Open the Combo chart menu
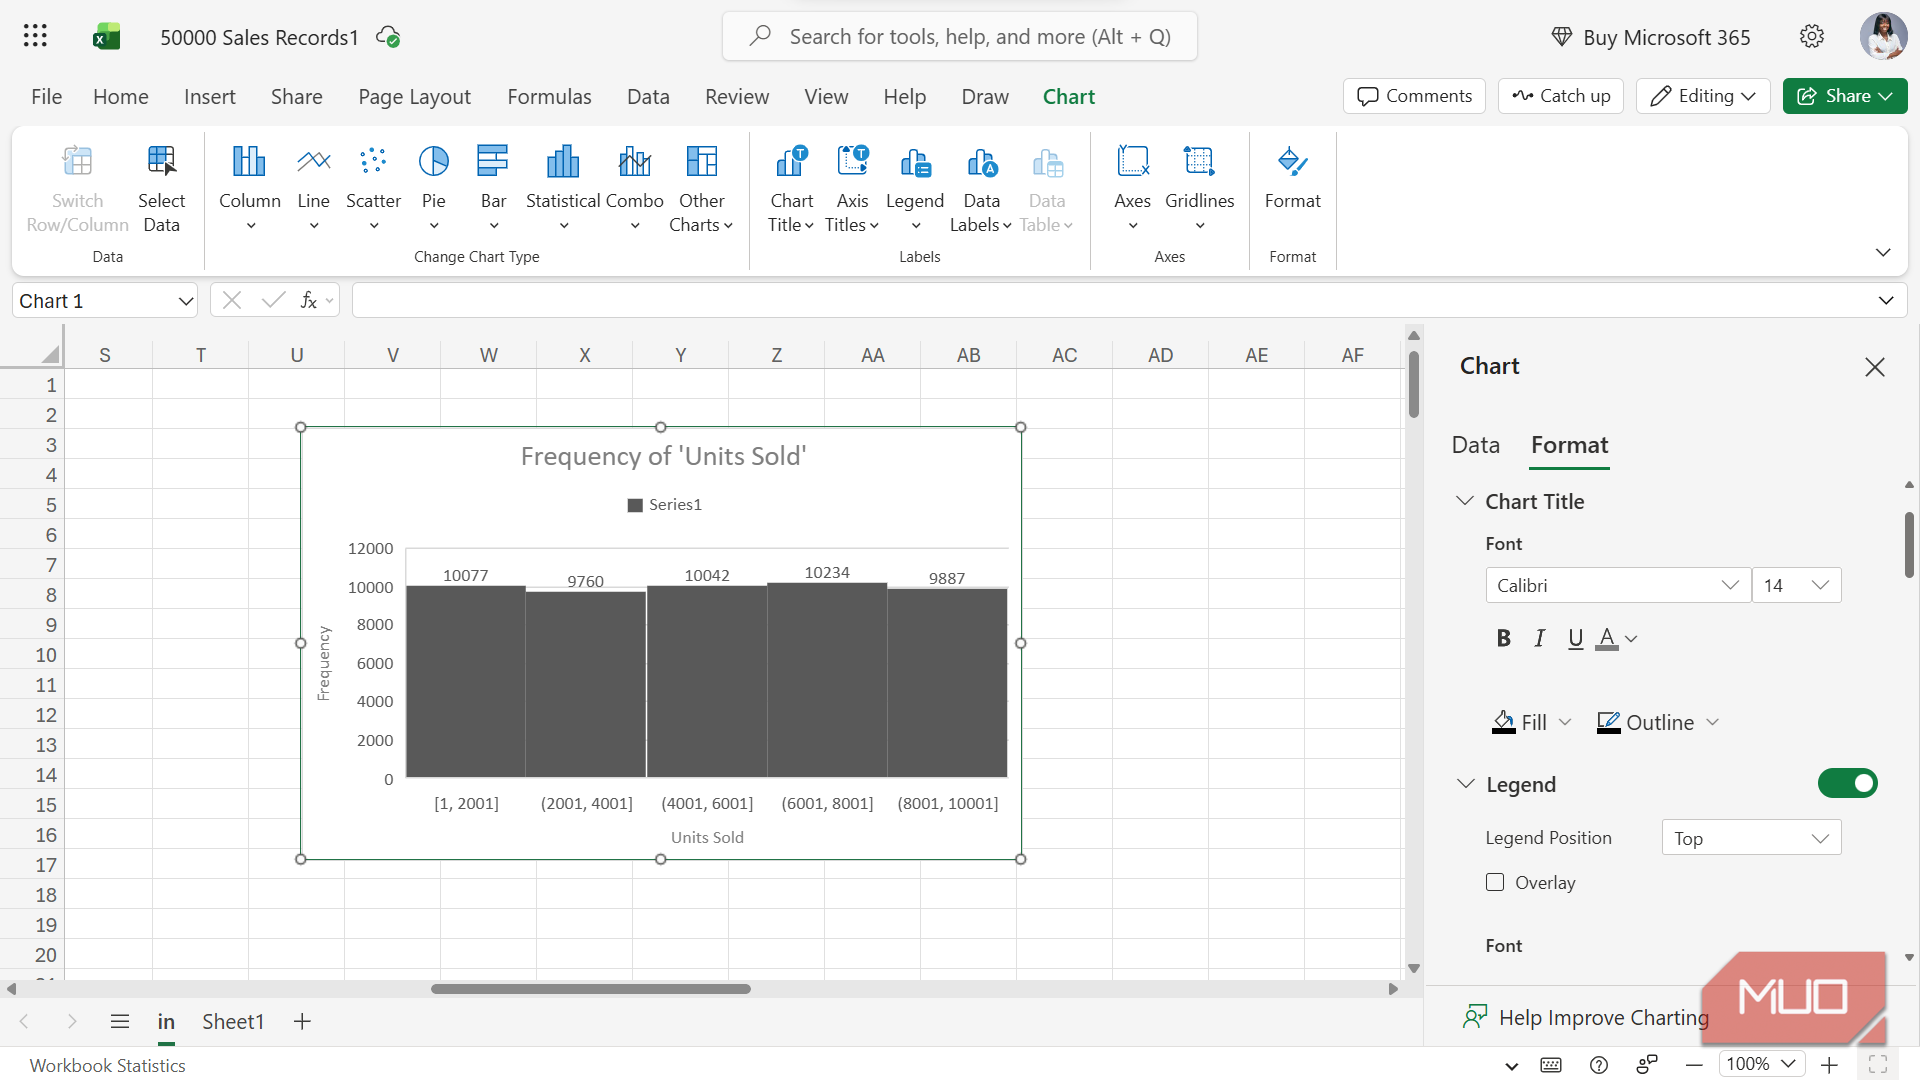The width and height of the screenshot is (1920, 1080). pos(634,189)
